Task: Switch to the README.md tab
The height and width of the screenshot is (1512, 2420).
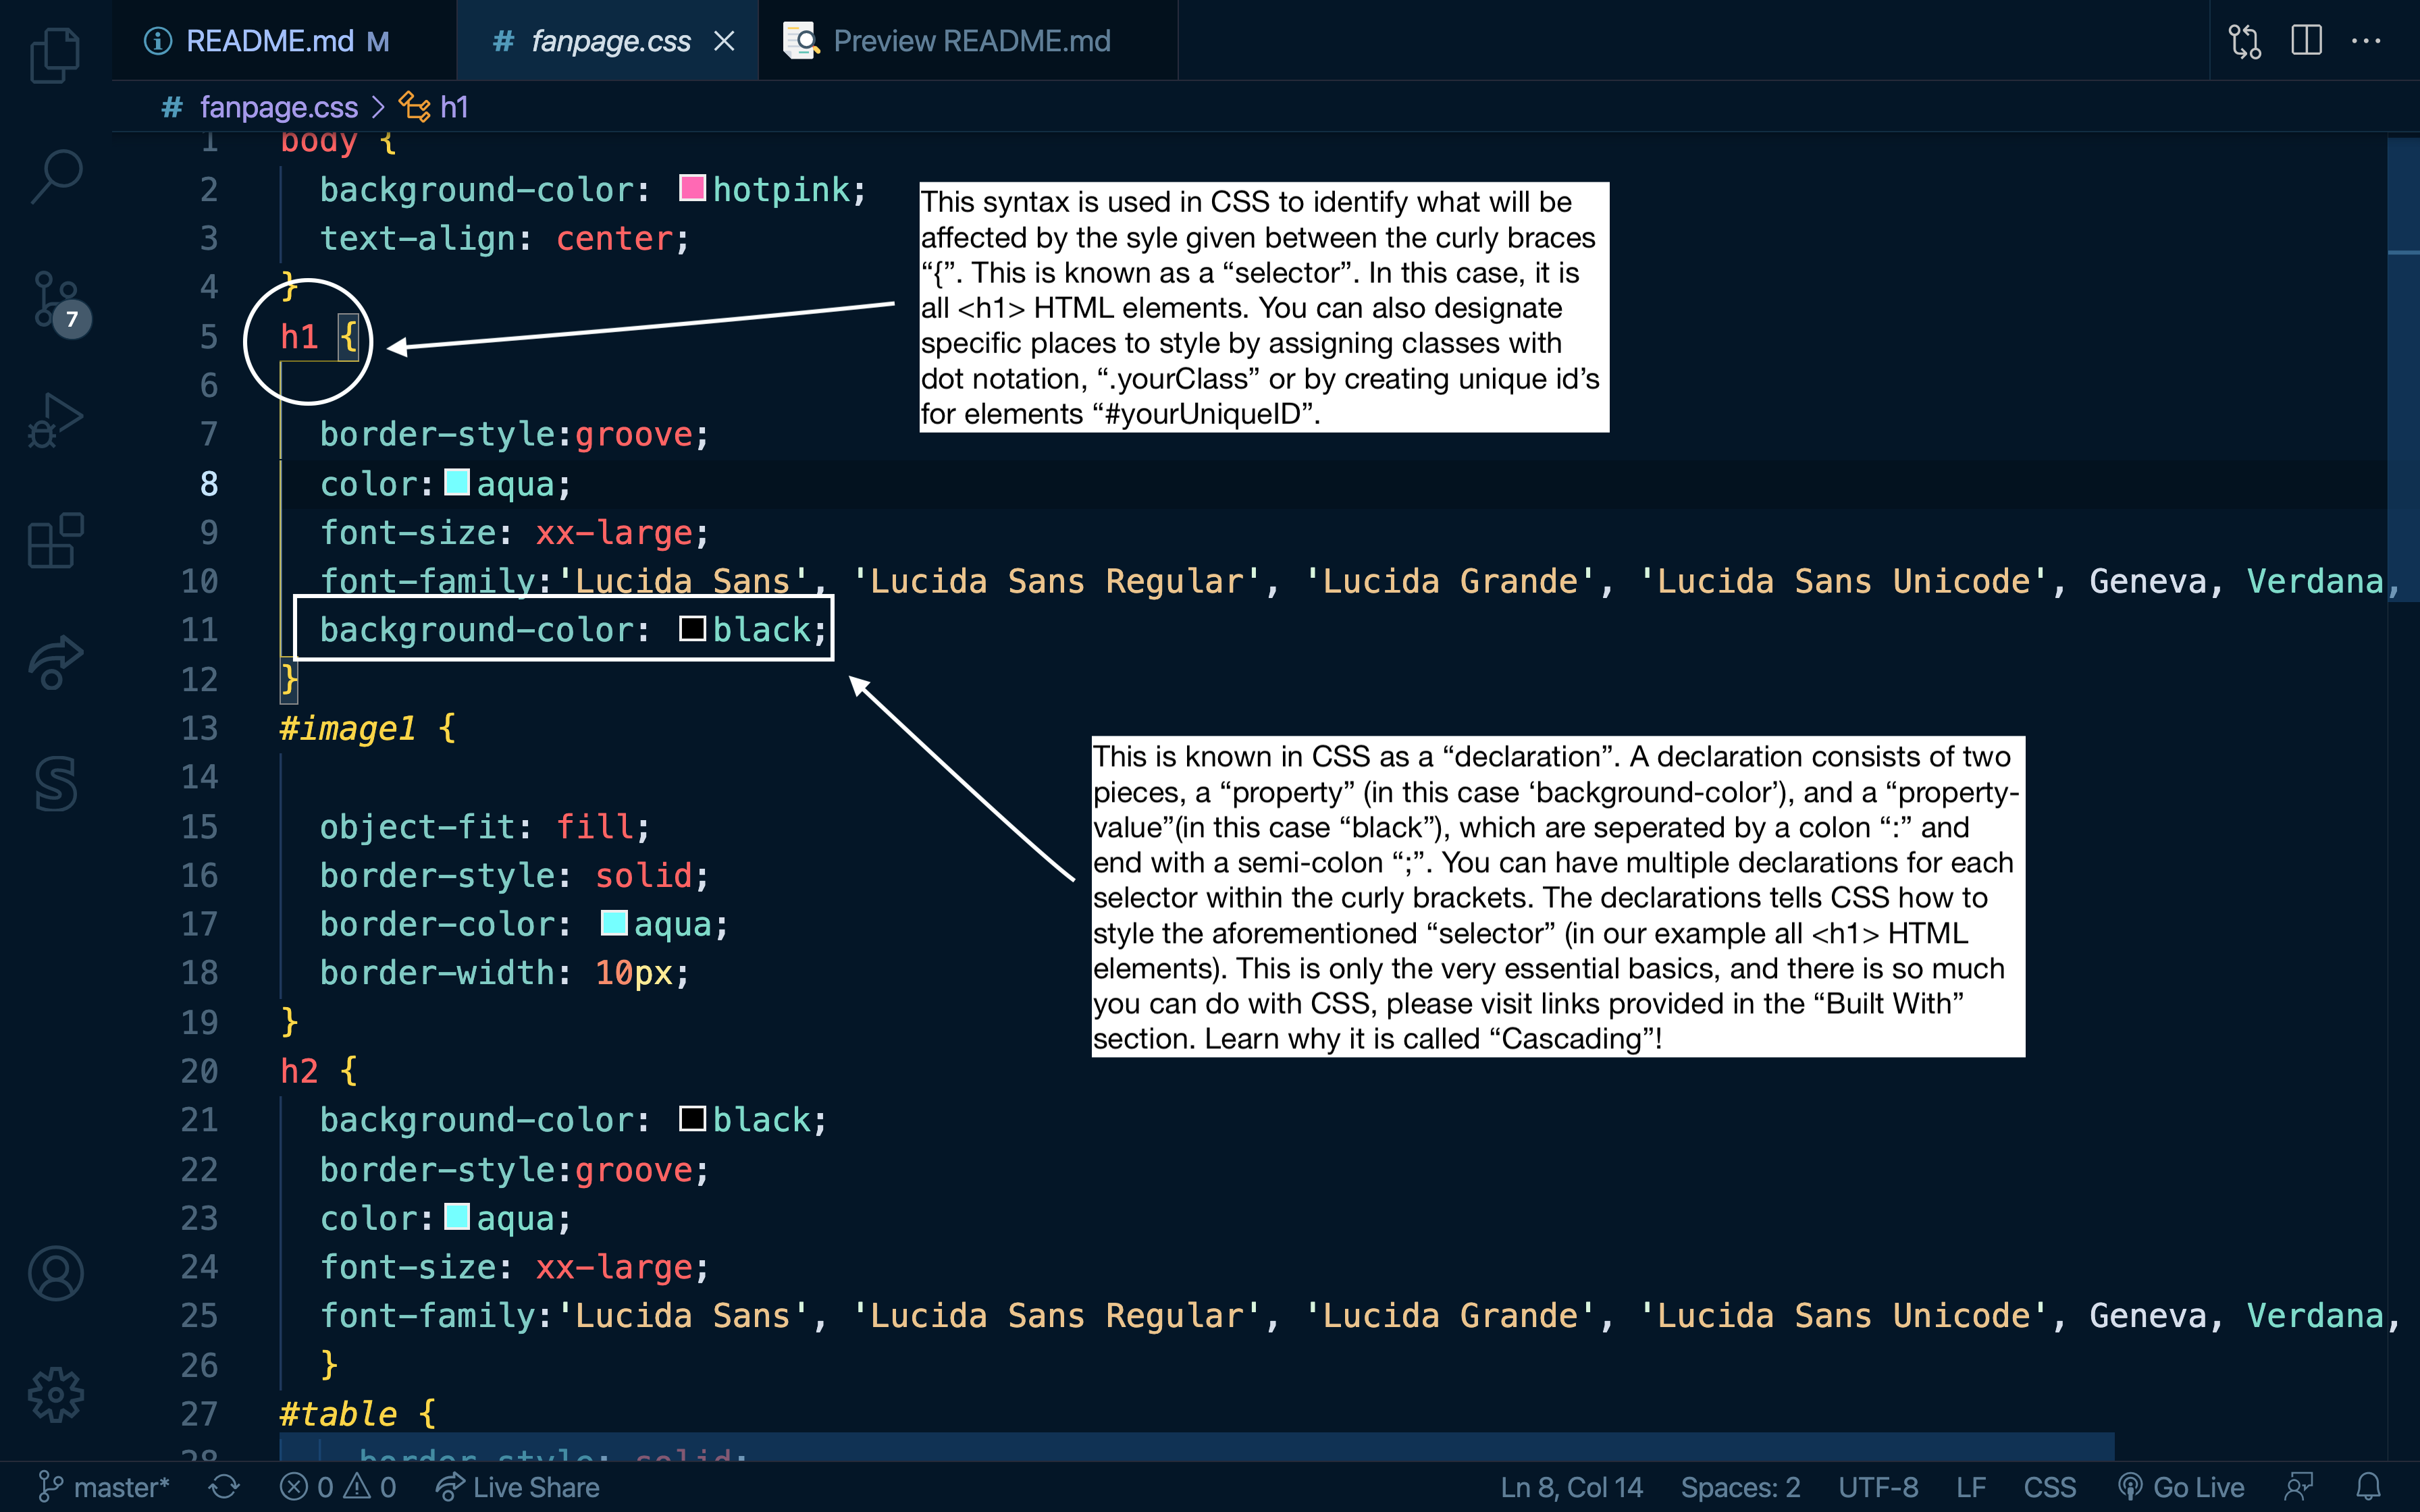Action: pyautogui.click(x=269, y=41)
